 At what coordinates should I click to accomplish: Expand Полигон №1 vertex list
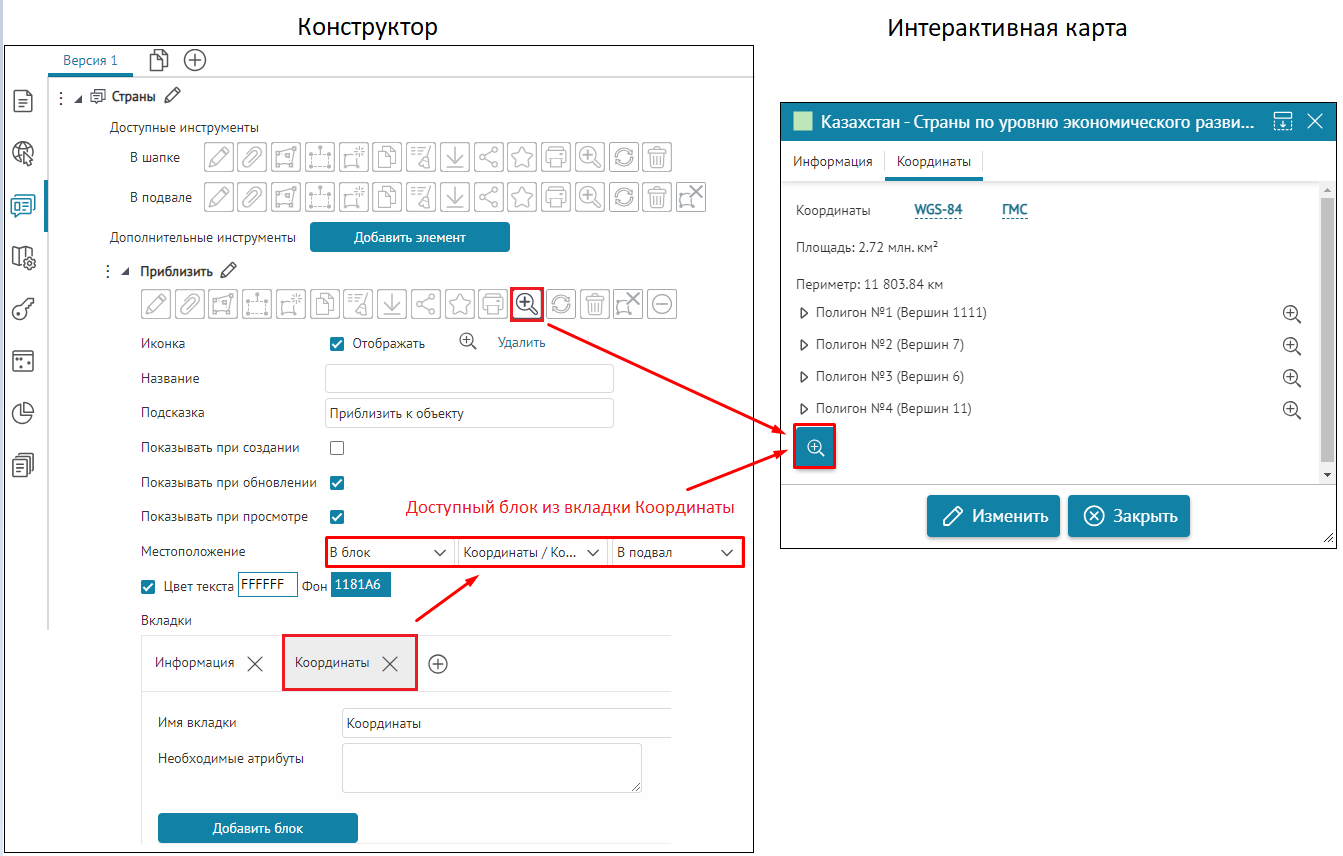(x=804, y=313)
